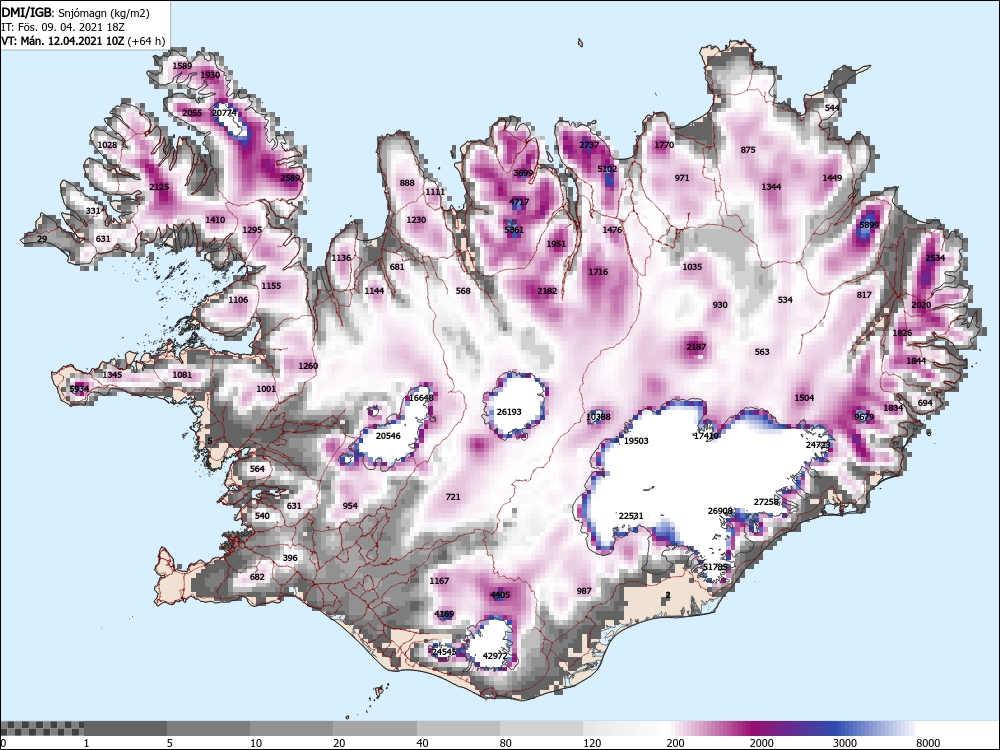Select the 1344 value in northeast
The image size is (1000, 750).
pyautogui.click(x=771, y=187)
